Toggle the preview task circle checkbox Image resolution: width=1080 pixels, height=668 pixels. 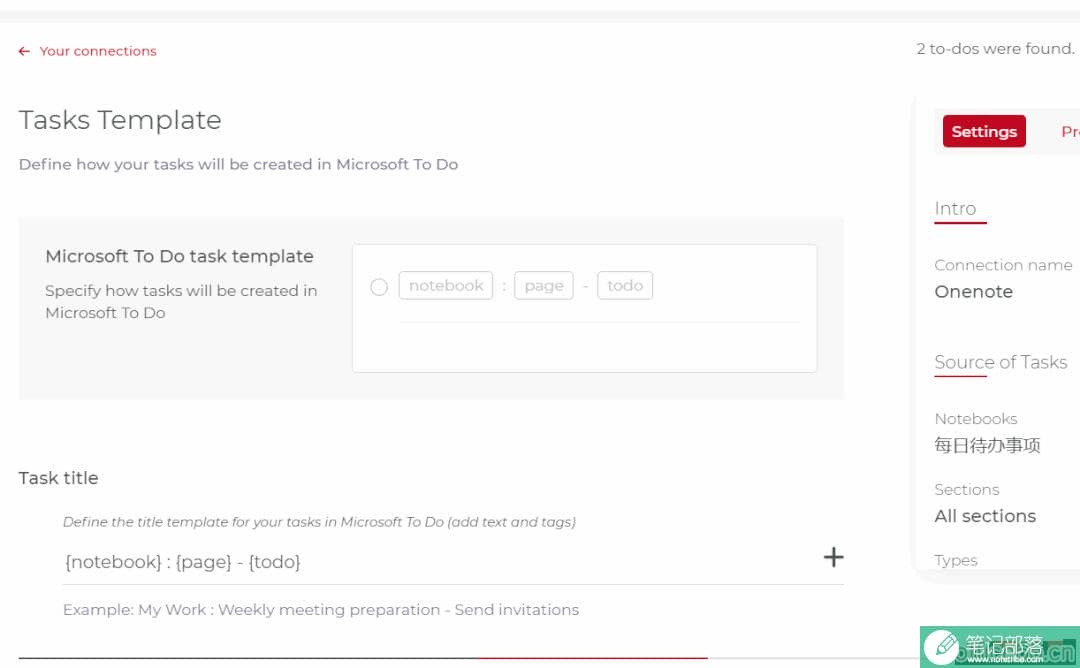coord(379,286)
